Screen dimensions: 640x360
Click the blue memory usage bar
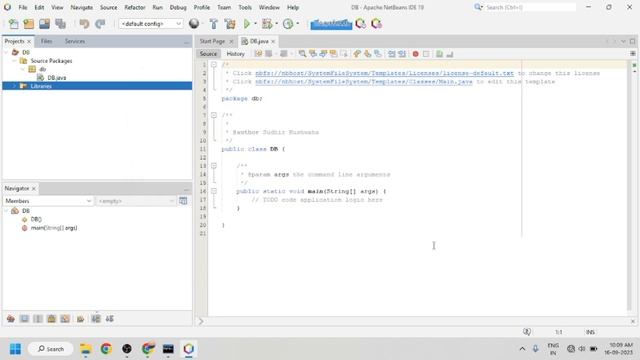coord(331,24)
